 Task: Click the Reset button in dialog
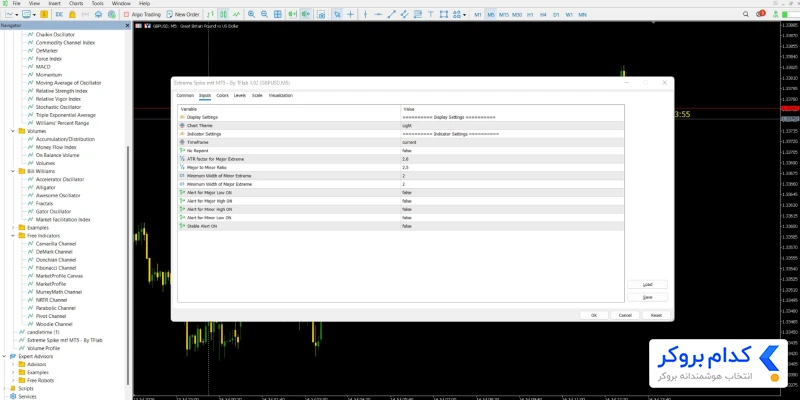(656, 315)
